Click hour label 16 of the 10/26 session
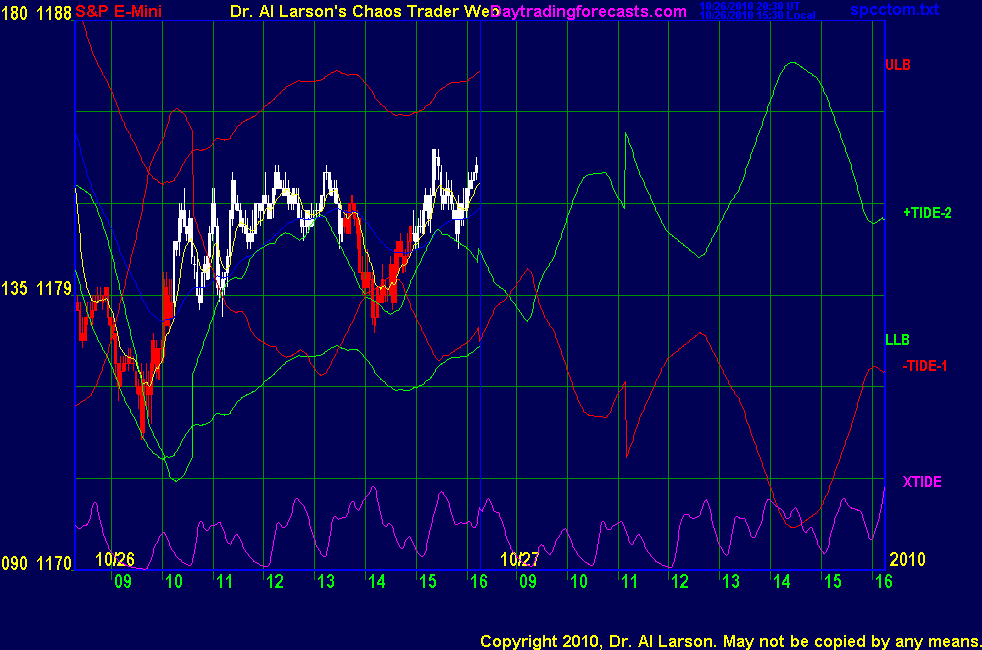Image resolution: width=982 pixels, height=650 pixels. click(x=478, y=582)
